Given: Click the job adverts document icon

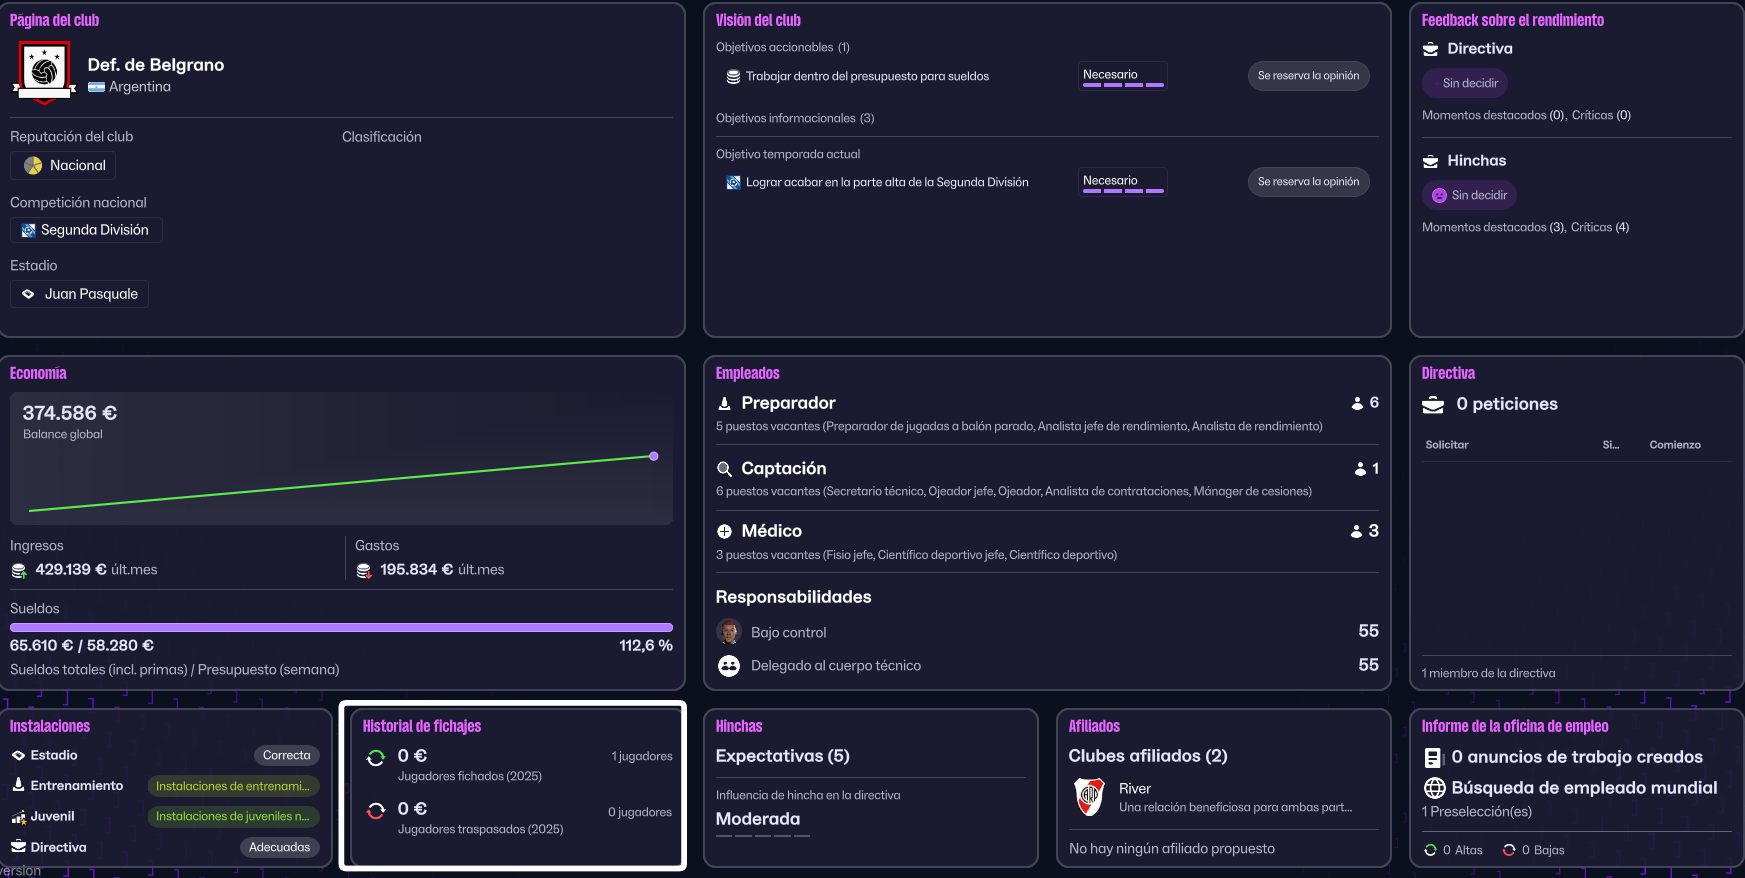Looking at the screenshot, I should pyautogui.click(x=1433, y=758).
